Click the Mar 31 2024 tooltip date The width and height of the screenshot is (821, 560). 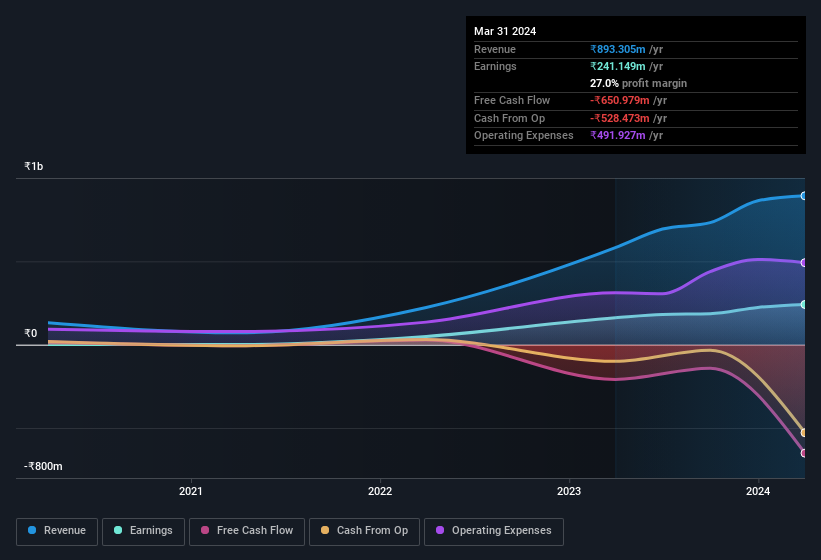[505, 31]
